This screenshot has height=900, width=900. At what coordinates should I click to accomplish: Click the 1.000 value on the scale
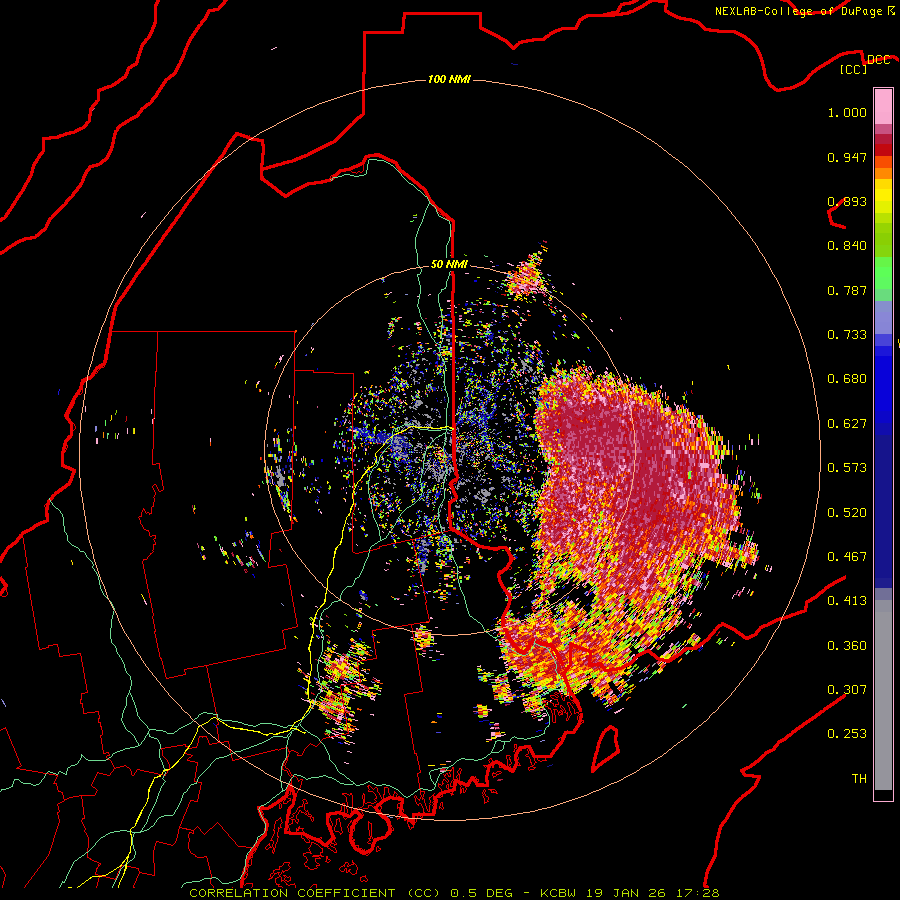[x=847, y=112]
